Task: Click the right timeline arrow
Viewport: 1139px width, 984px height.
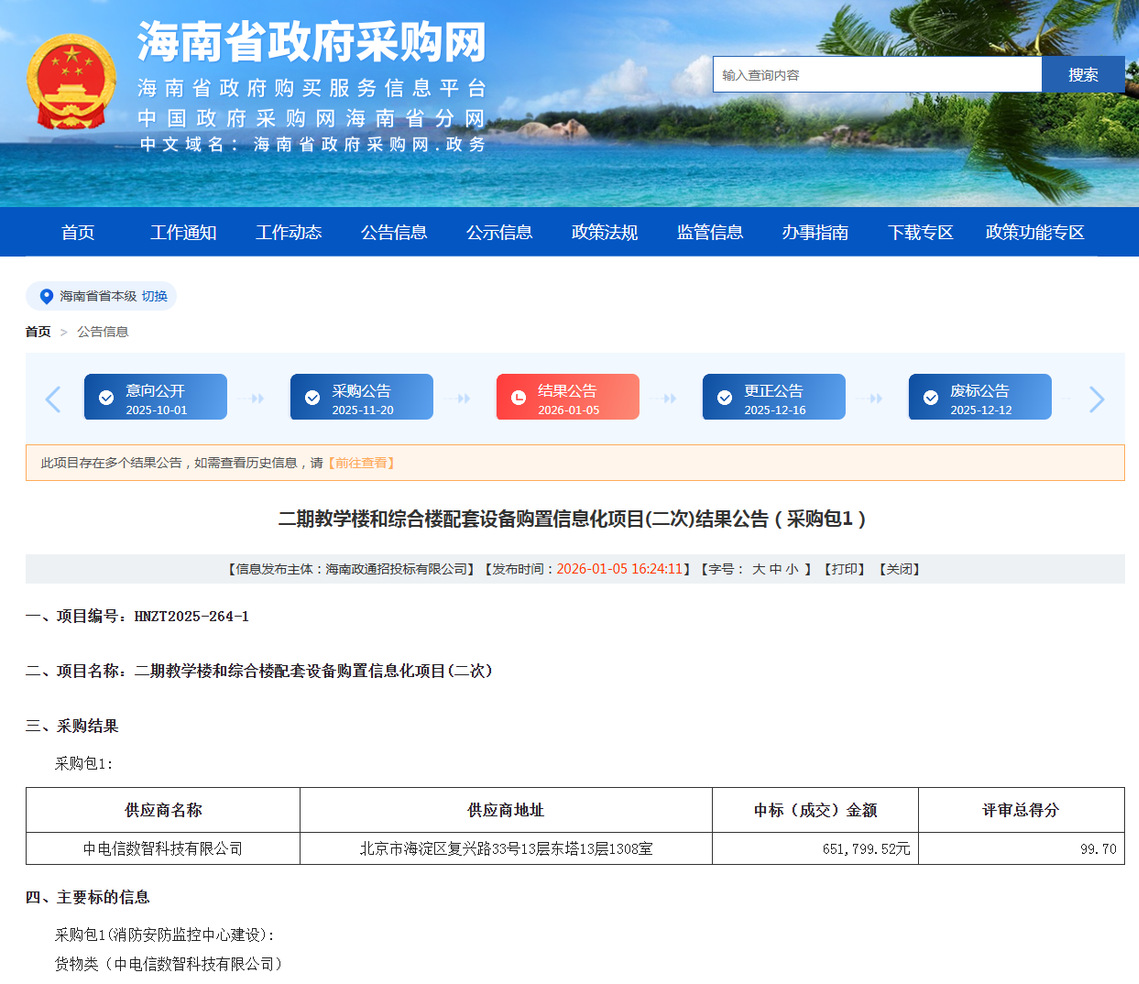Action: 1096,399
